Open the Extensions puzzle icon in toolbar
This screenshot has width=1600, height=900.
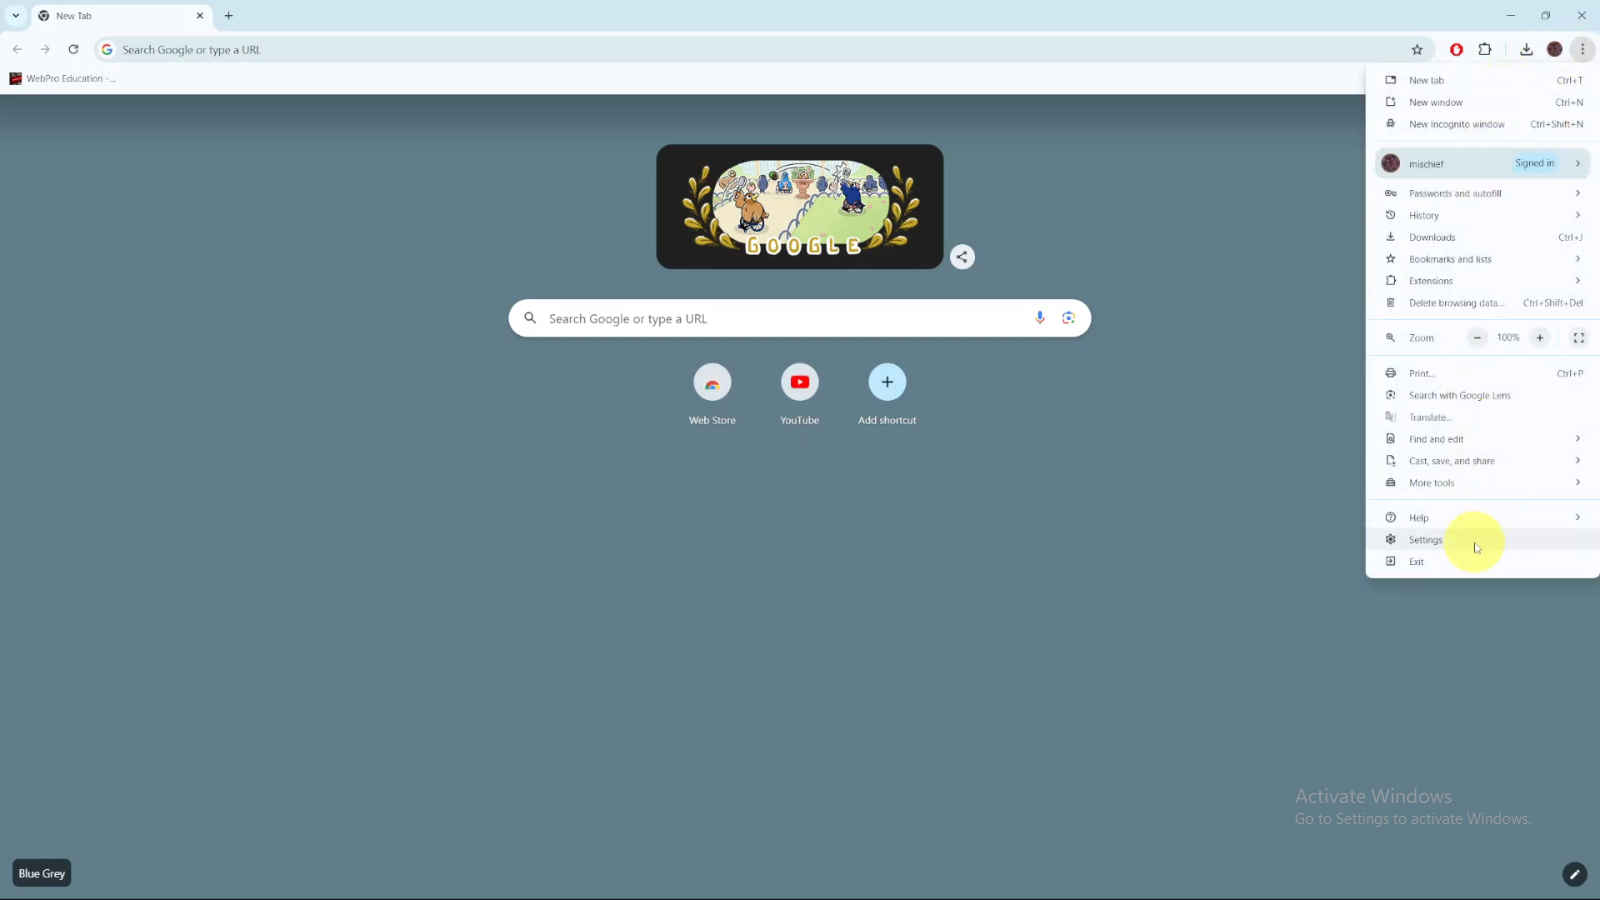1485,49
